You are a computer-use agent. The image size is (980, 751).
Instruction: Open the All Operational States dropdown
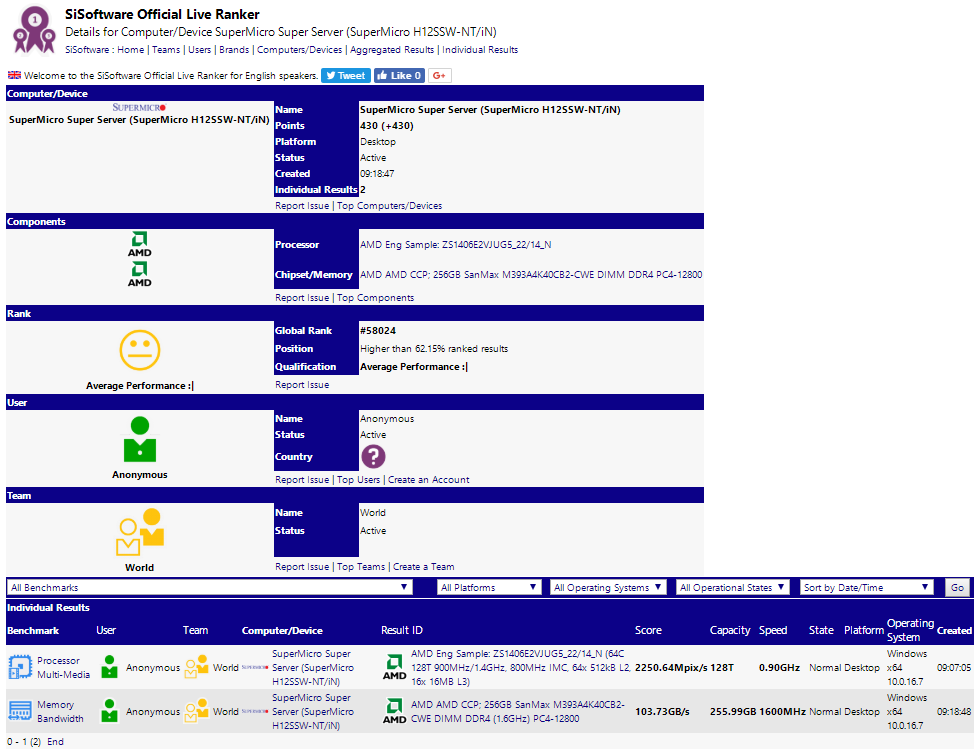point(732,587)
